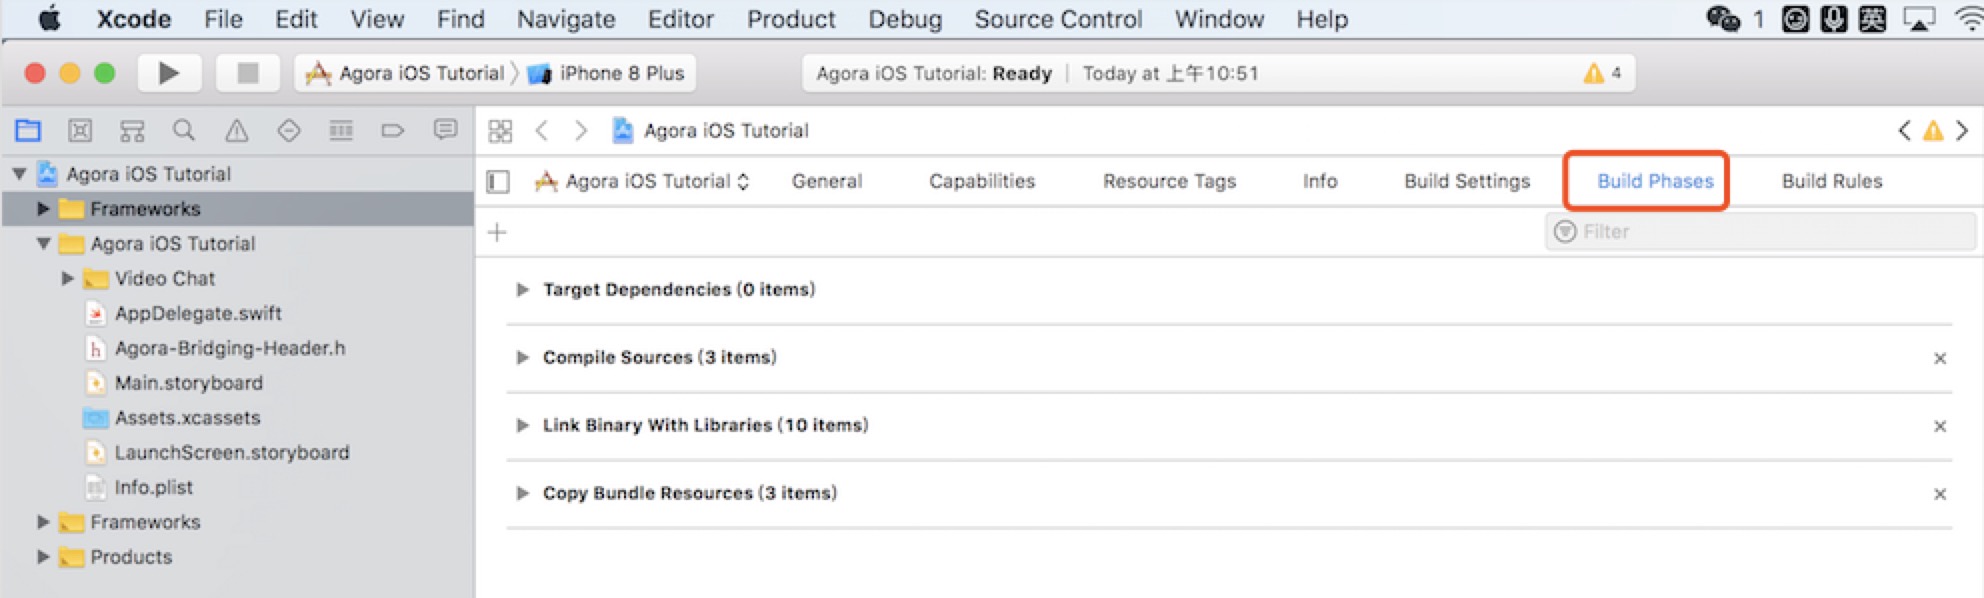1984x598 pixels.
Task: Expand the Video Chat folder
Action: click(x=68, y=279)
